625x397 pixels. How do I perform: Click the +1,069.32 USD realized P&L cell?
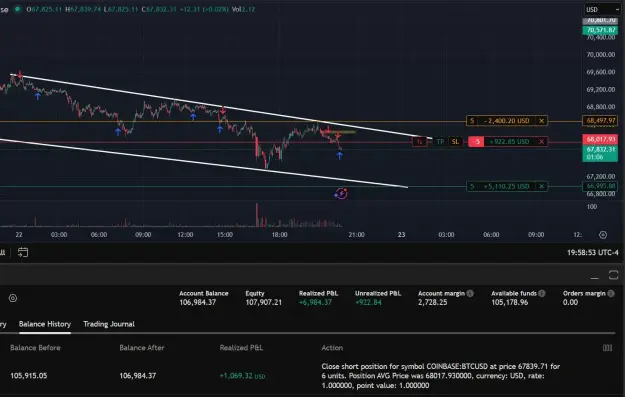[242, 376]
